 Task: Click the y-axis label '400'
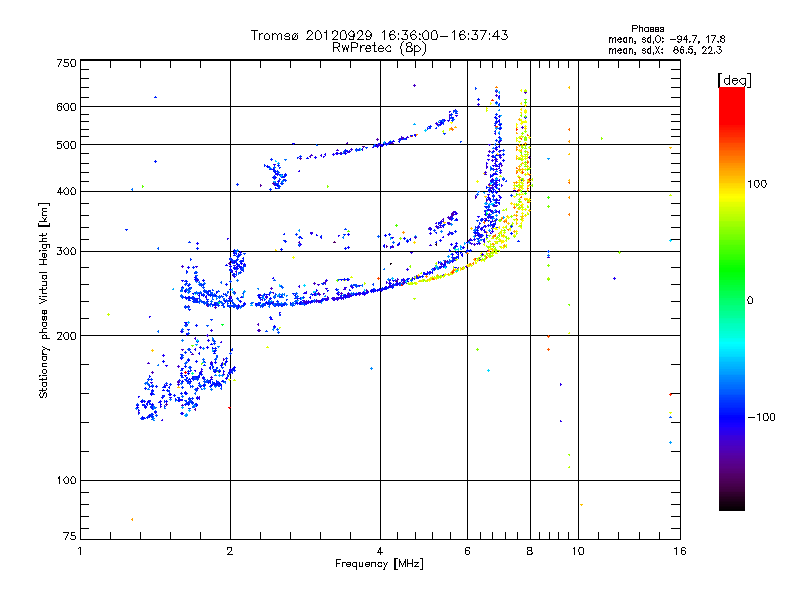67,192
